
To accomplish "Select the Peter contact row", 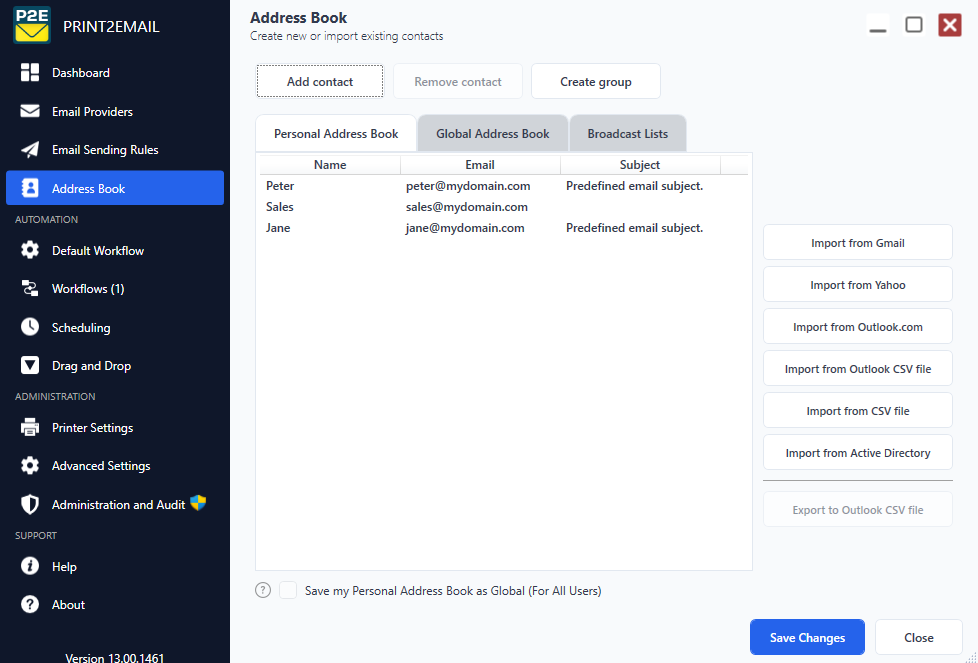I will 503,186.
